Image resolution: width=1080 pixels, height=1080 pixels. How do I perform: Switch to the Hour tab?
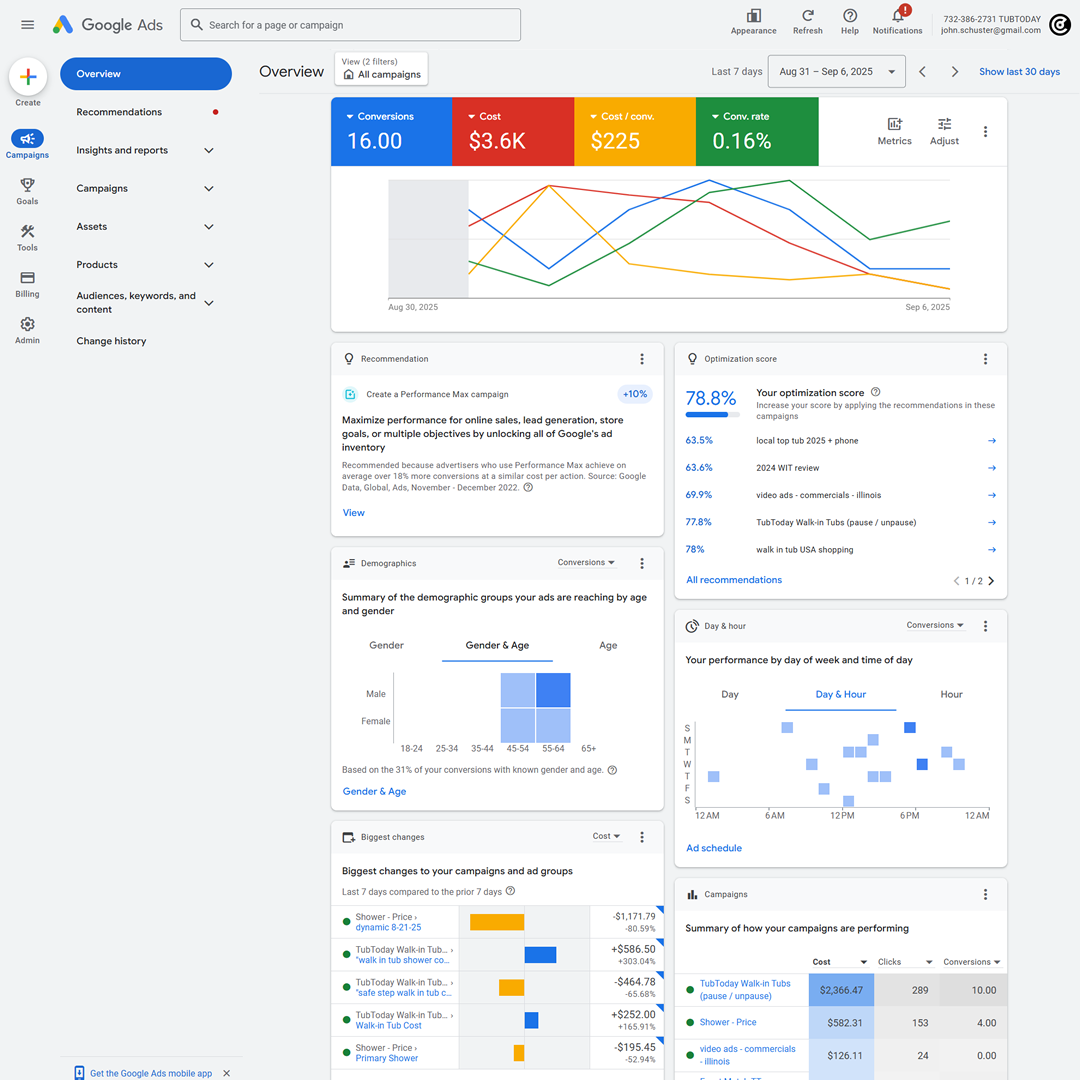click(x=951, y=694)
